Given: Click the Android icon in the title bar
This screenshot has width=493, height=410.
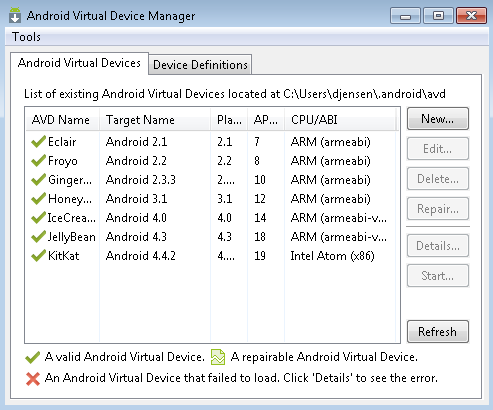Looking at the screenshot, I should point(15,15).
